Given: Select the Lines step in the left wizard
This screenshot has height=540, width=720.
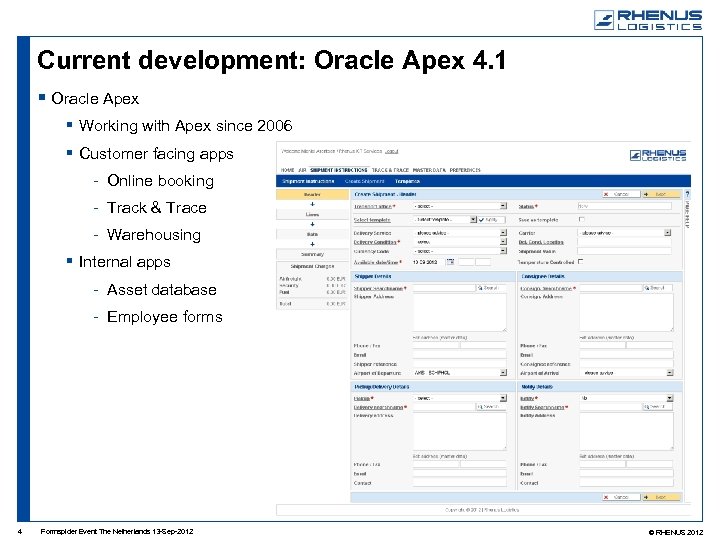Looking at the screenshot, I should [x=312, y=214].
